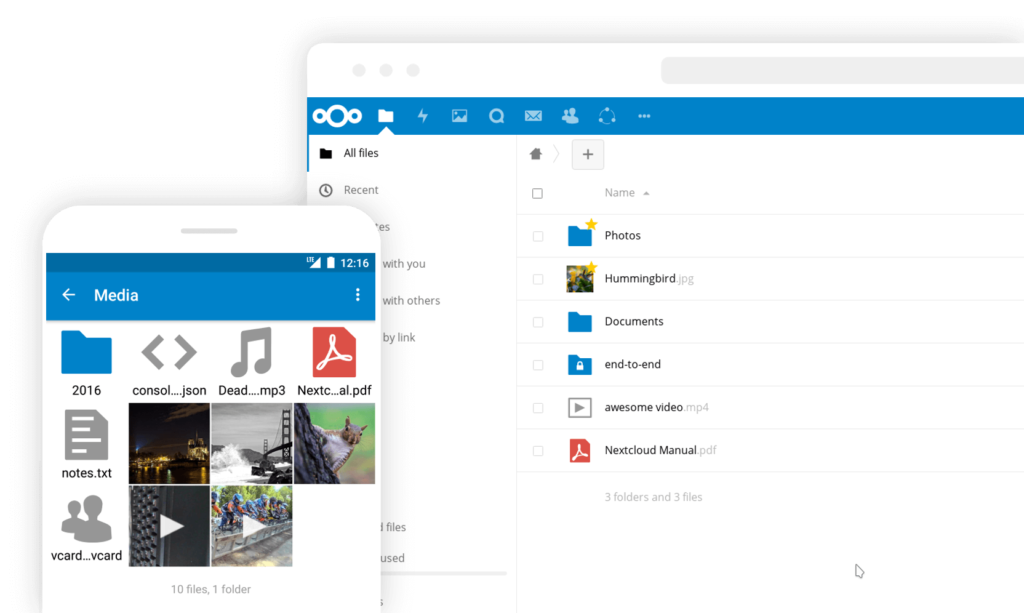Play the dark video thumbnail on phone
The width and height of the screenshot is (1024, 613).
coord(169,526)
